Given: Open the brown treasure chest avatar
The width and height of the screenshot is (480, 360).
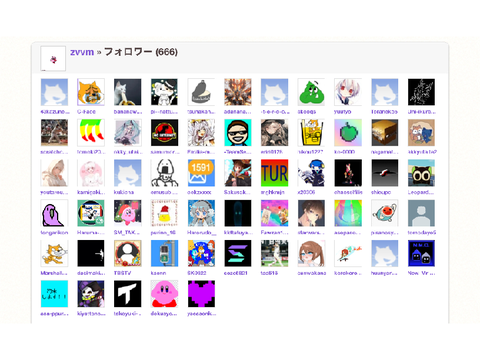Looking at the screenshot, I should (385, 133).
